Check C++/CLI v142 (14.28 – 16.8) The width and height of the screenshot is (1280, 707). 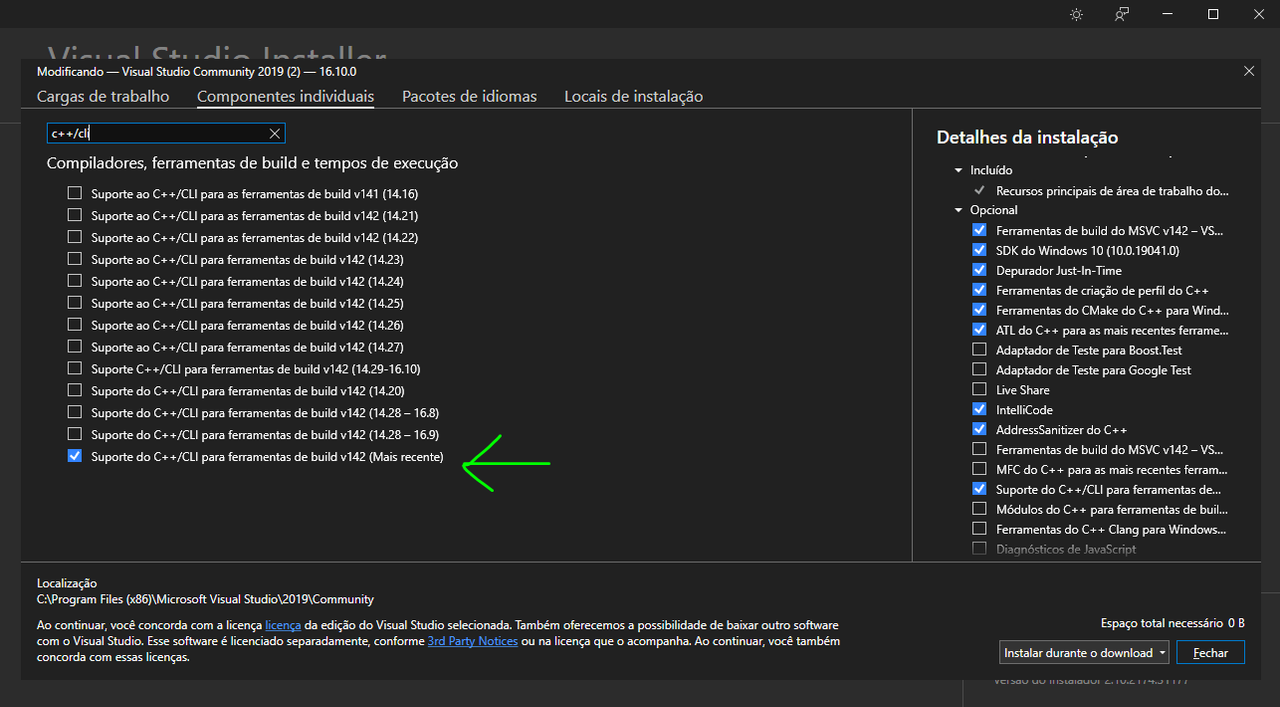pos(74,411)
